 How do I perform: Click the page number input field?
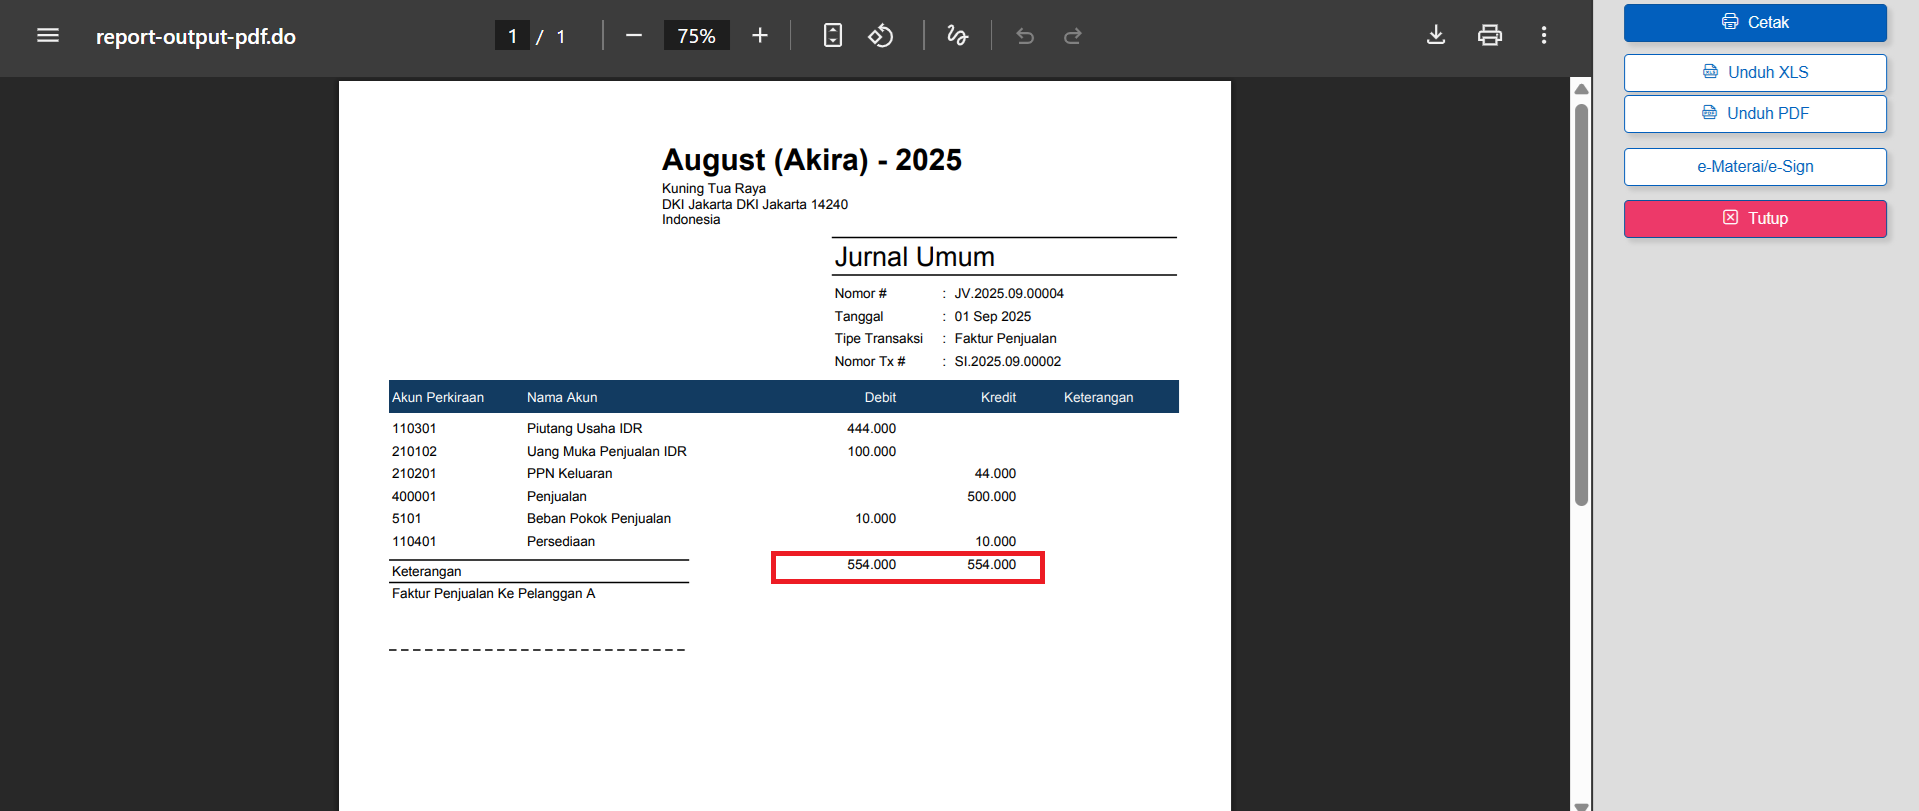click(x=512, y=36)
